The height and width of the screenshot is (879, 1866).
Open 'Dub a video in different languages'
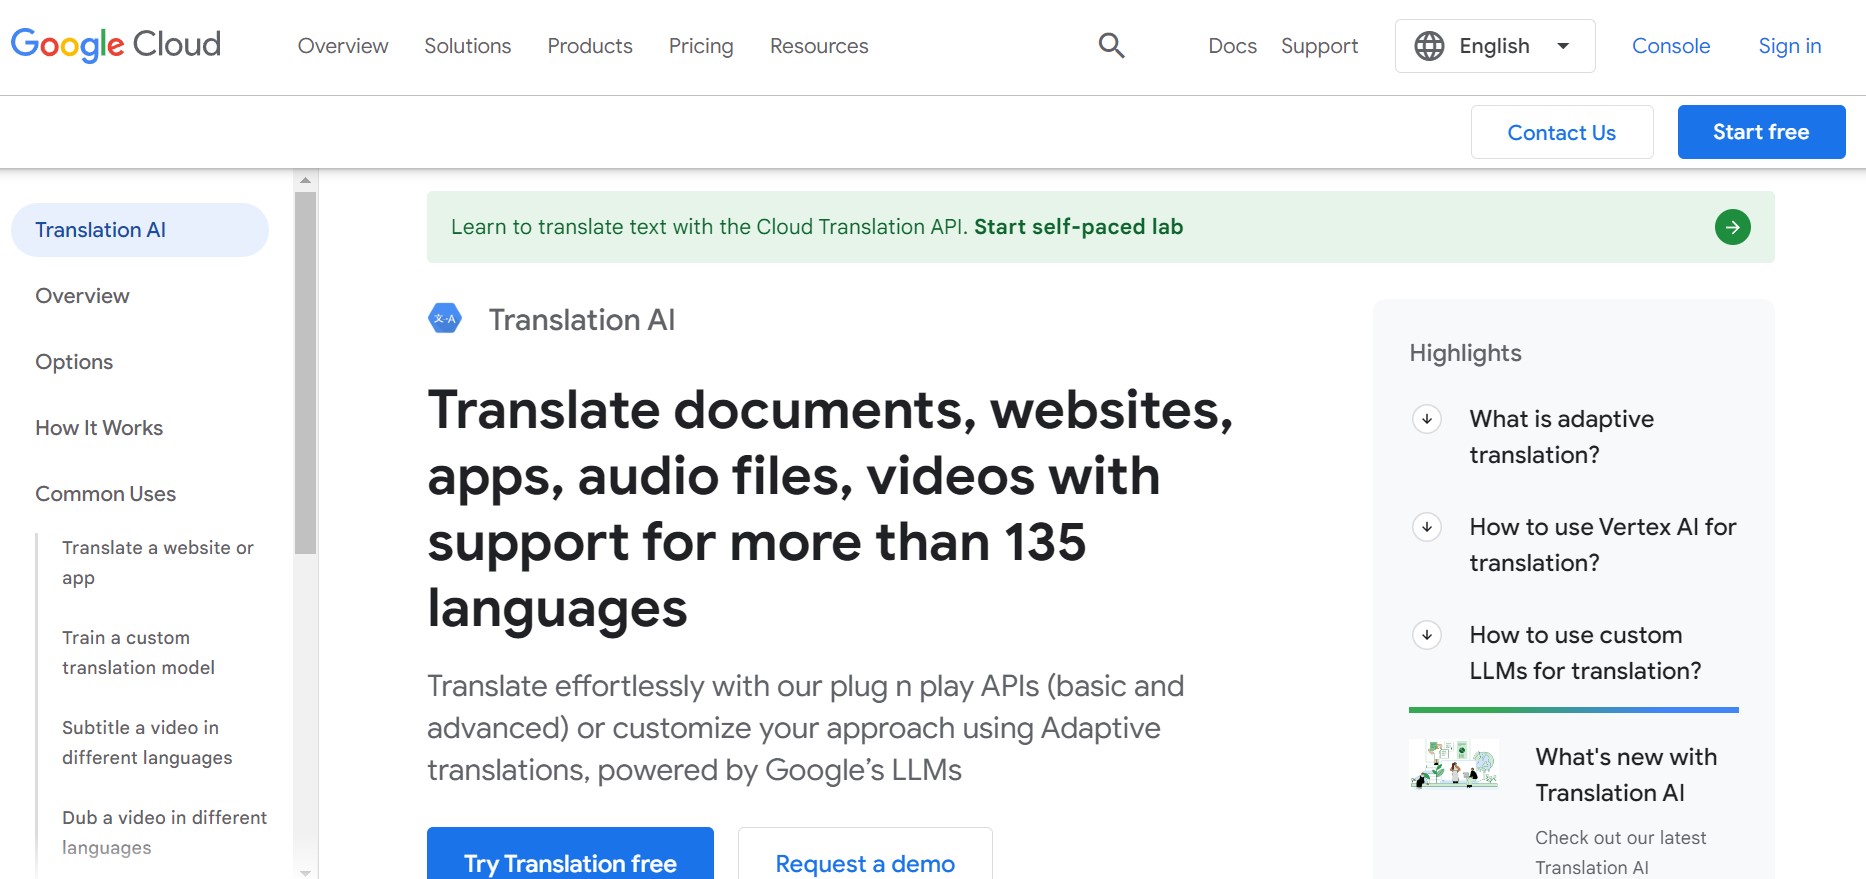pos(164,833)
